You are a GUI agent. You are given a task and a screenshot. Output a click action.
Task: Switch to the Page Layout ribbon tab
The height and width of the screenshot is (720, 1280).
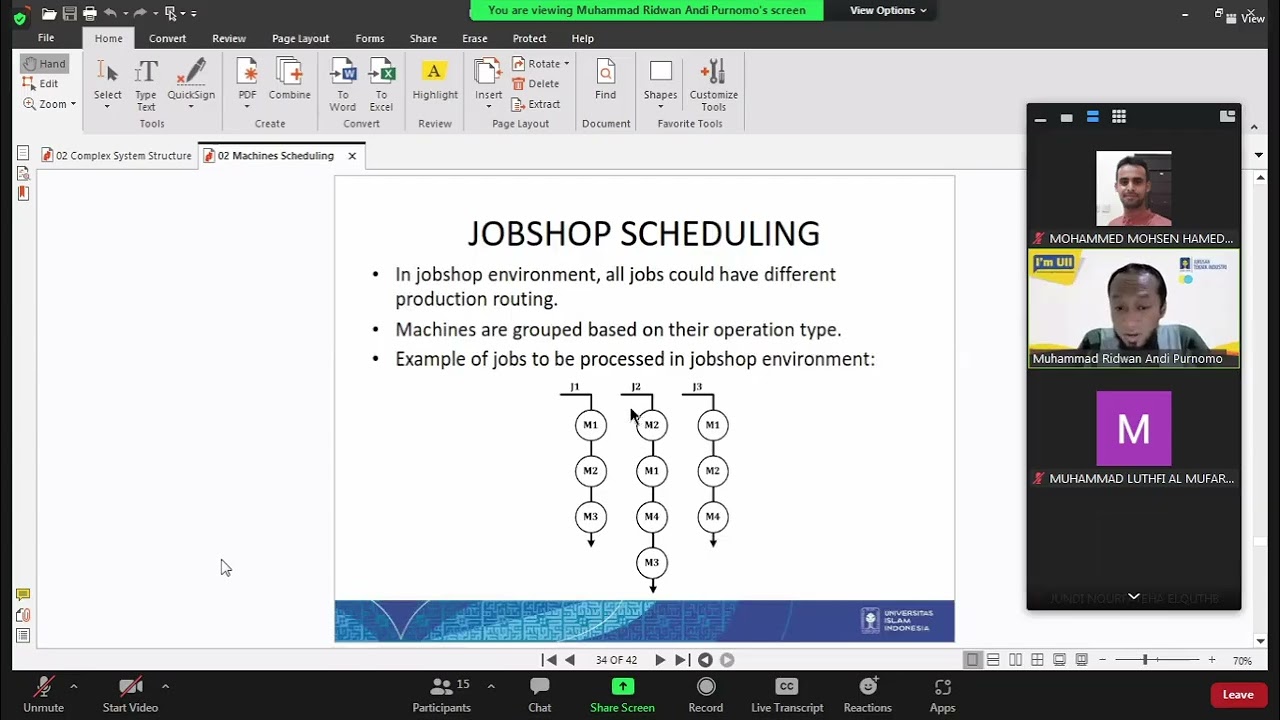point(300,38)
